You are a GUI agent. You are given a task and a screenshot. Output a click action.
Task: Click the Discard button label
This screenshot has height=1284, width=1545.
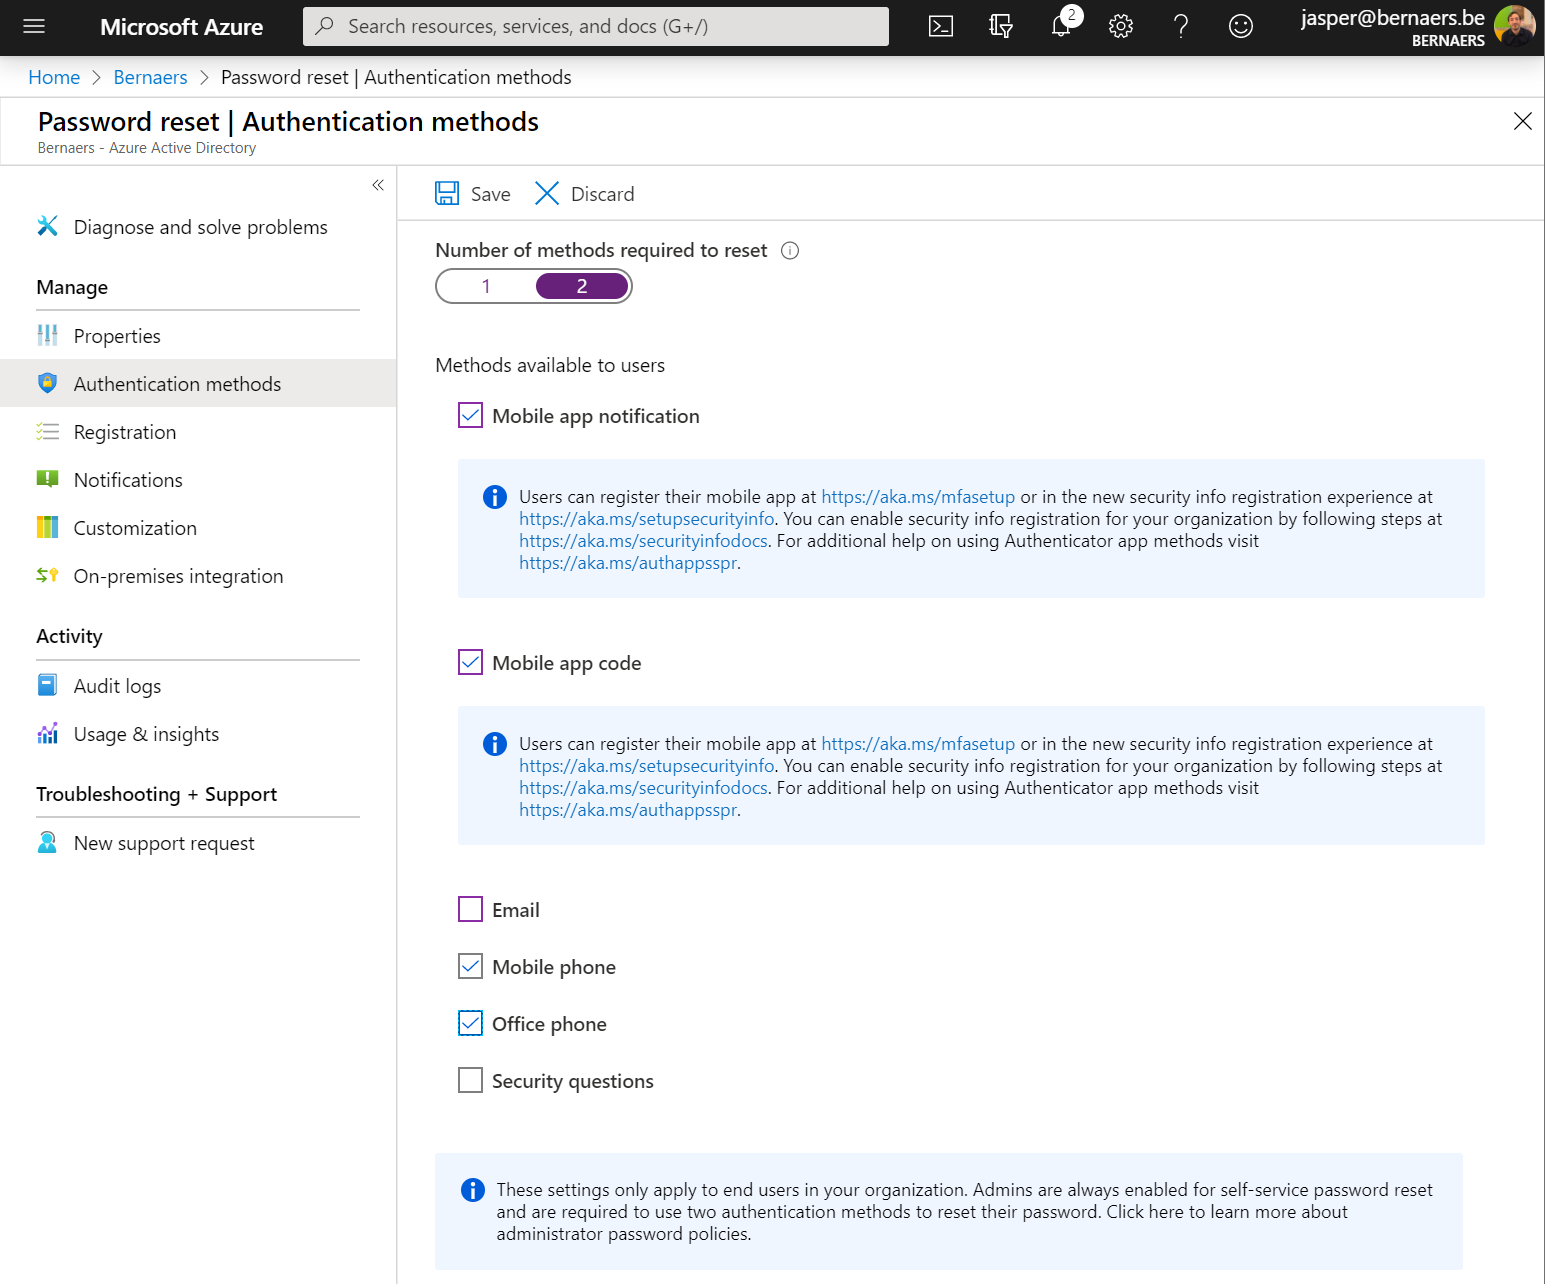pos(602,194)
